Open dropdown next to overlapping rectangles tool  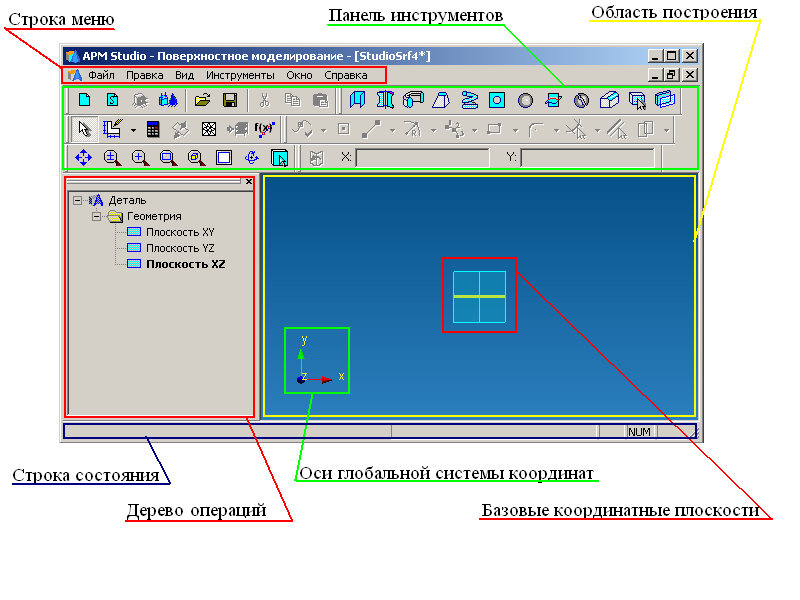point(666,131)
